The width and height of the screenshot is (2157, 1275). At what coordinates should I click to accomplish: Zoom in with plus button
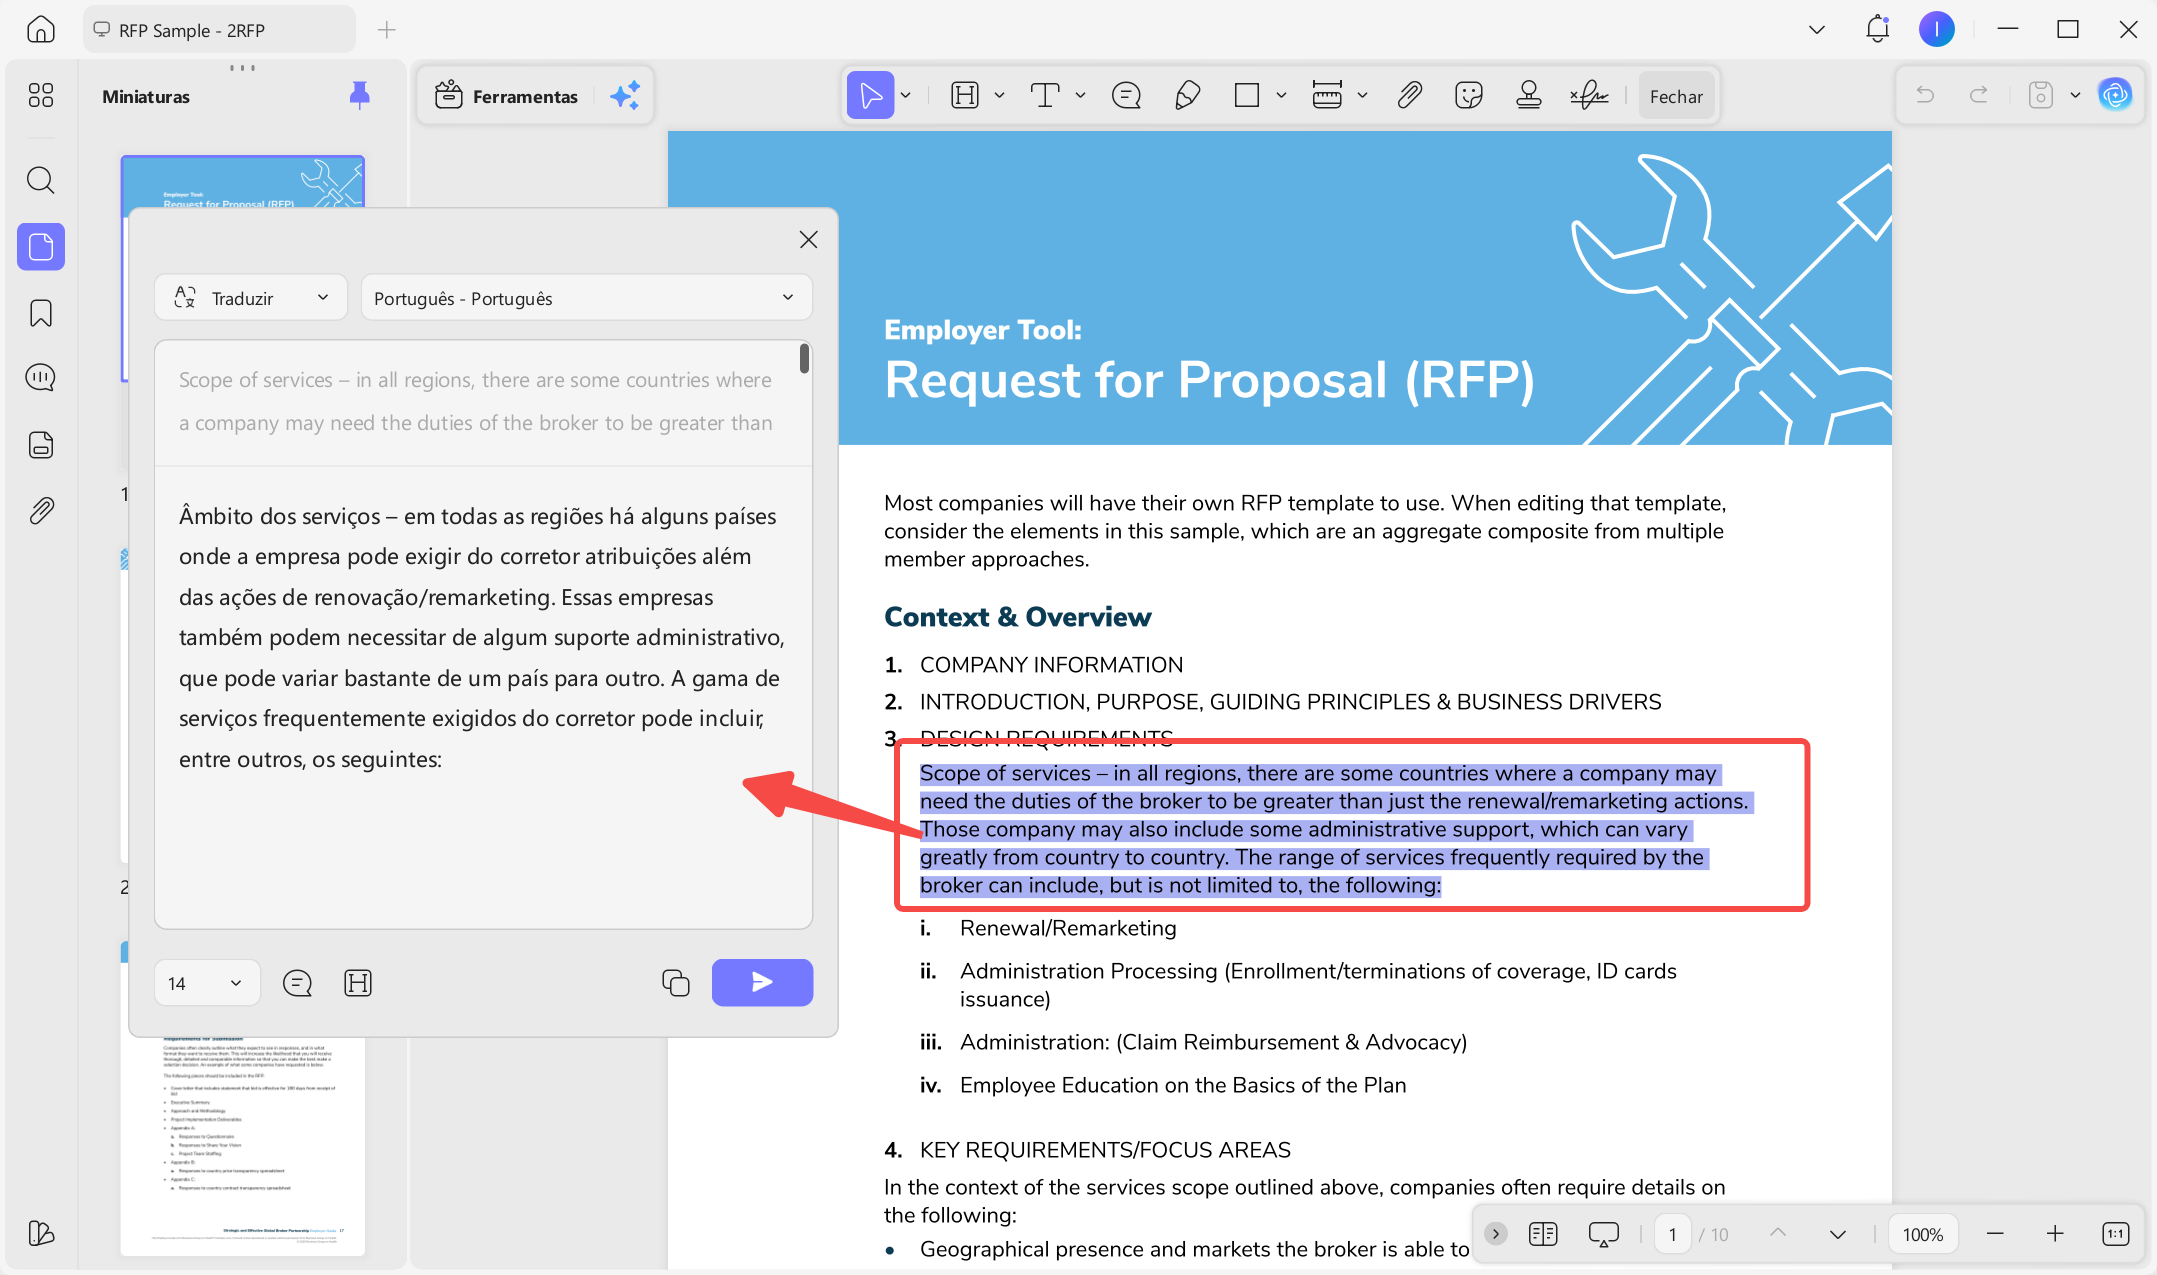tap(2055, 1233)
